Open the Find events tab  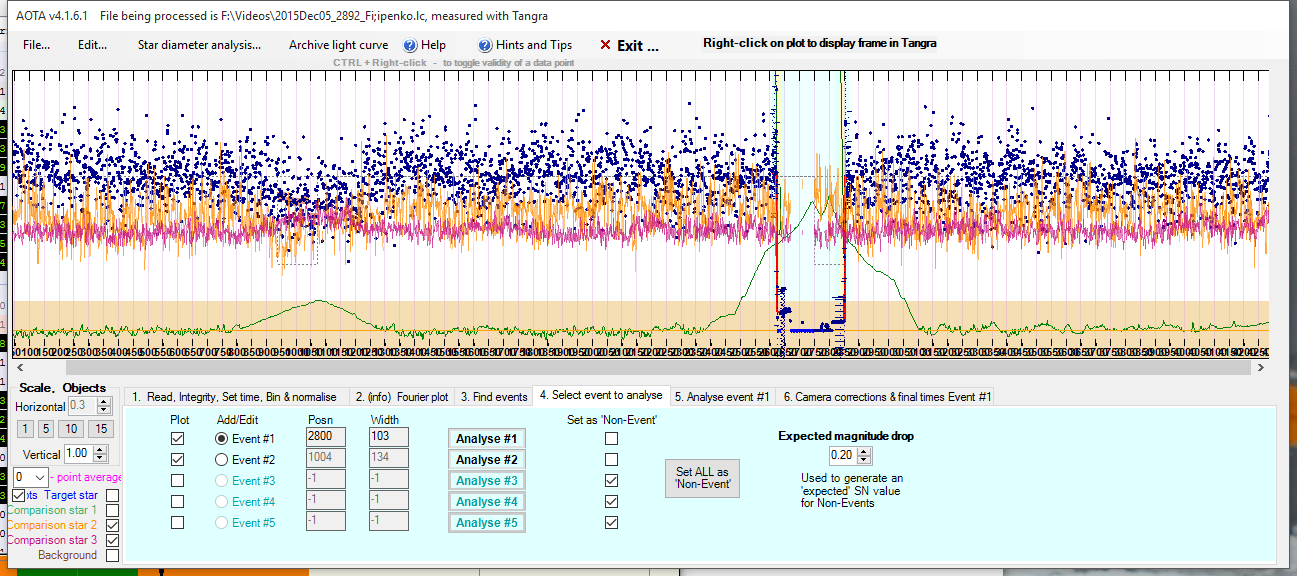pyautogui.click(x=493, y=397)
